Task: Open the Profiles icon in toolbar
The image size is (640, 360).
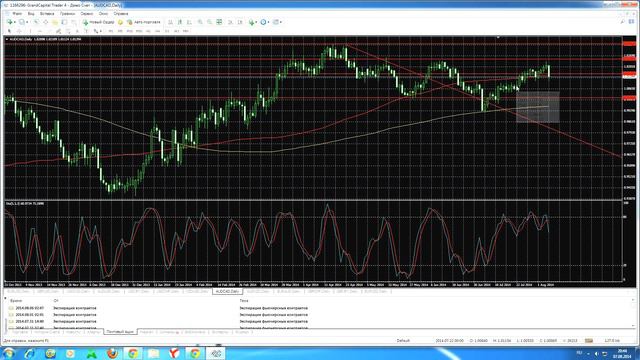Action: (x=22, y=22)
